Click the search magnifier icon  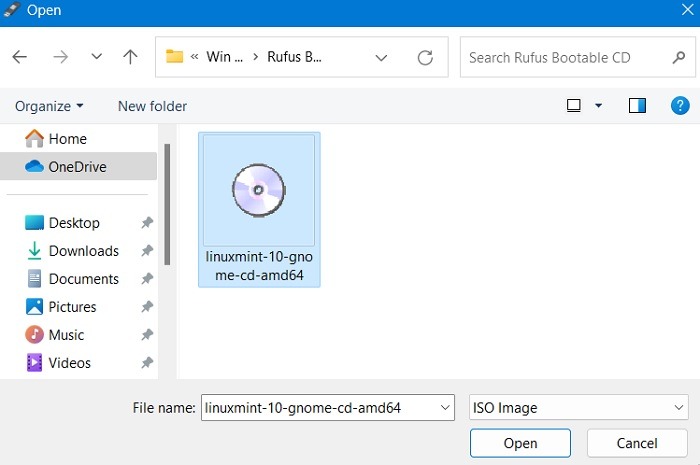[x=679, y=58]
